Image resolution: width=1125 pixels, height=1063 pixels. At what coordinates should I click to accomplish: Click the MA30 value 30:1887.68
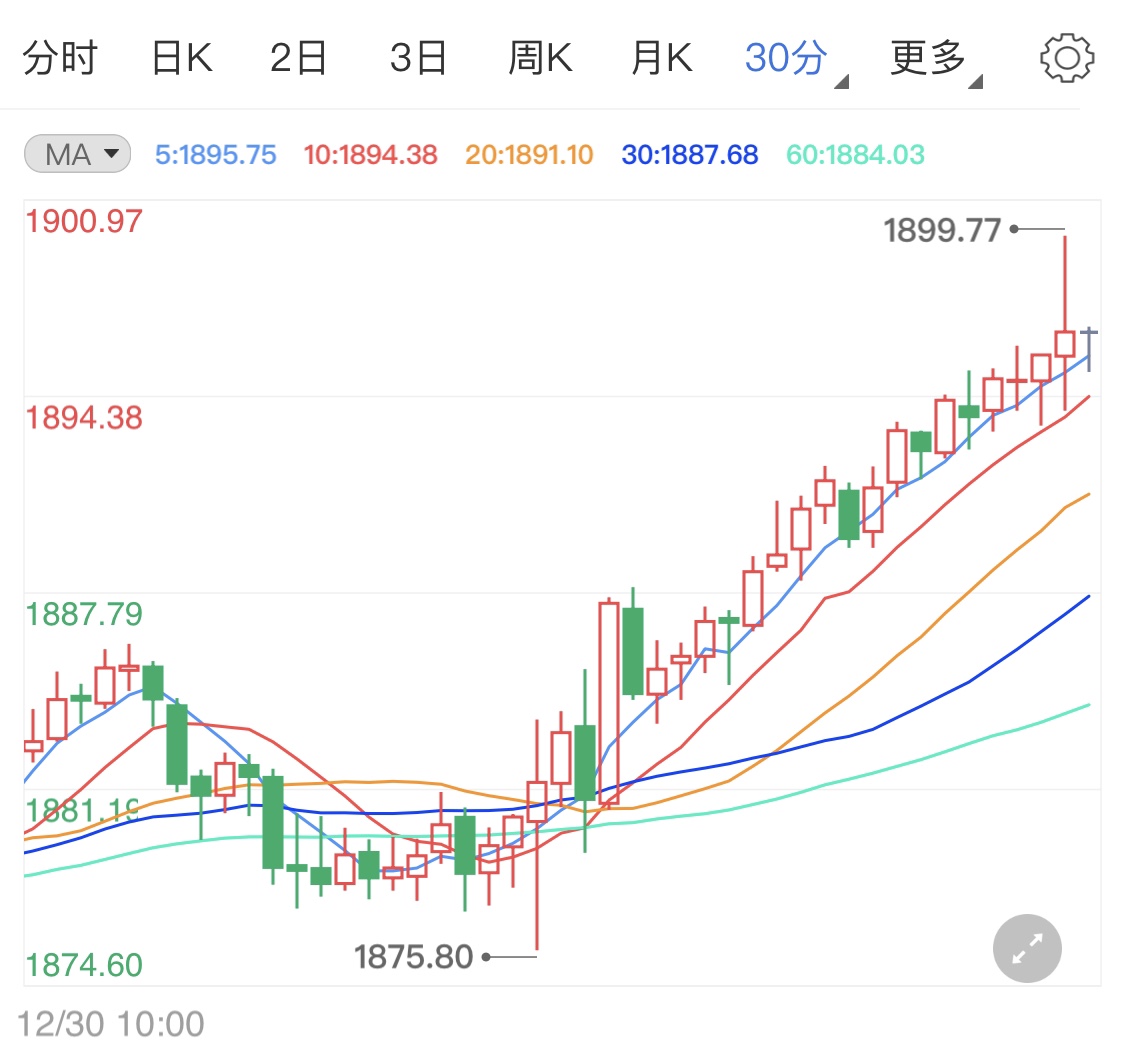click(689, 155)
